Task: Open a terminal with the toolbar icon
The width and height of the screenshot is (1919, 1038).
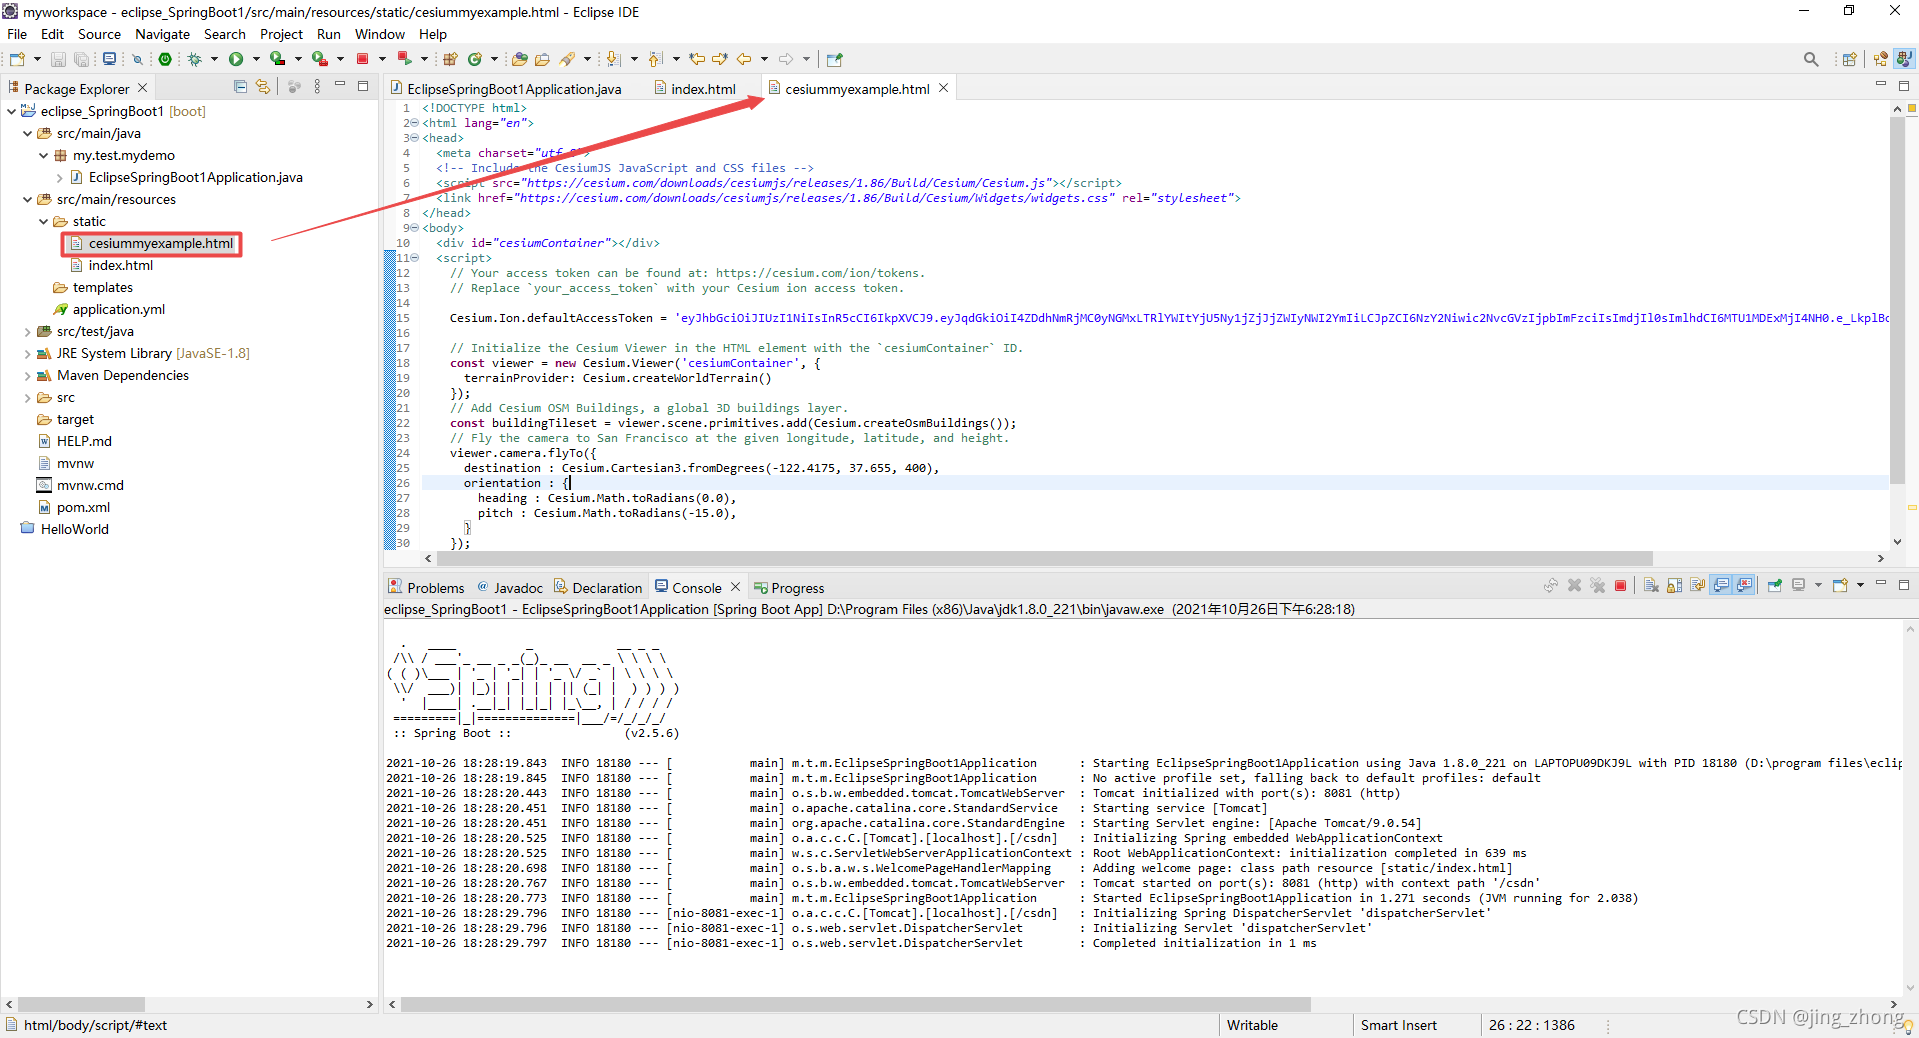Action: coord(109,59)
